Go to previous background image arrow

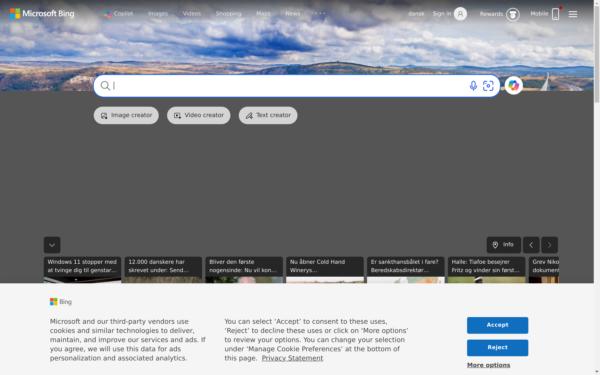[531, 245]
